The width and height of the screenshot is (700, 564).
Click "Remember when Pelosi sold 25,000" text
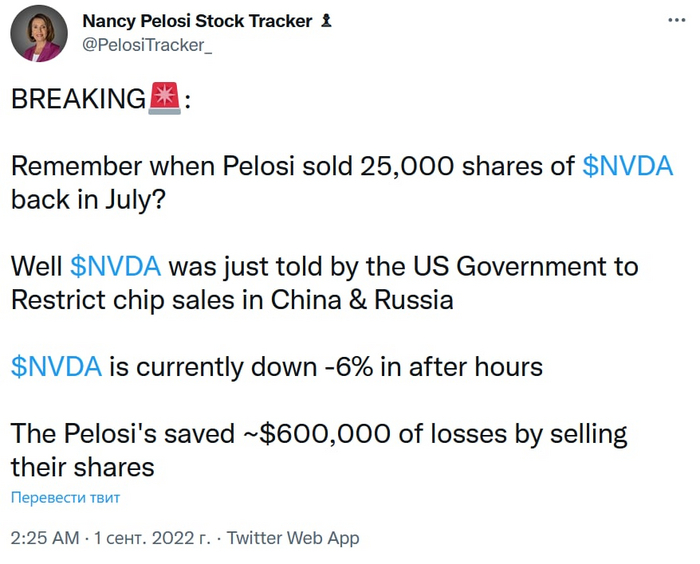(290, 166)
